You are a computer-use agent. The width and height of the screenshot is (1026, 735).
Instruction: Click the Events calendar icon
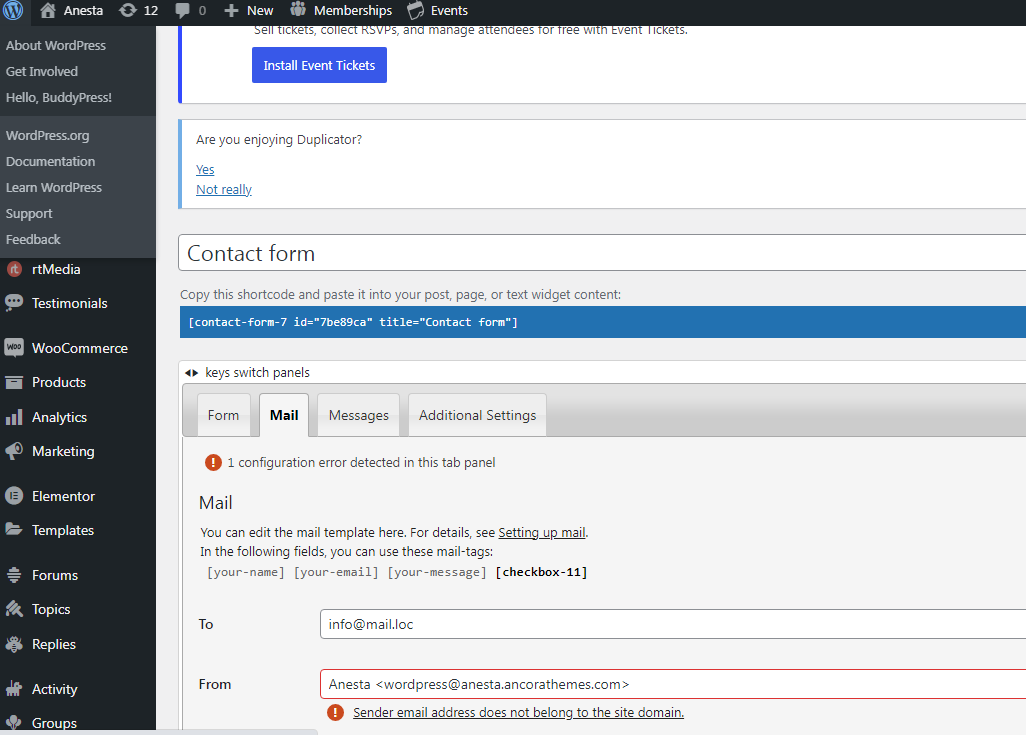click(x=416, y=10)
